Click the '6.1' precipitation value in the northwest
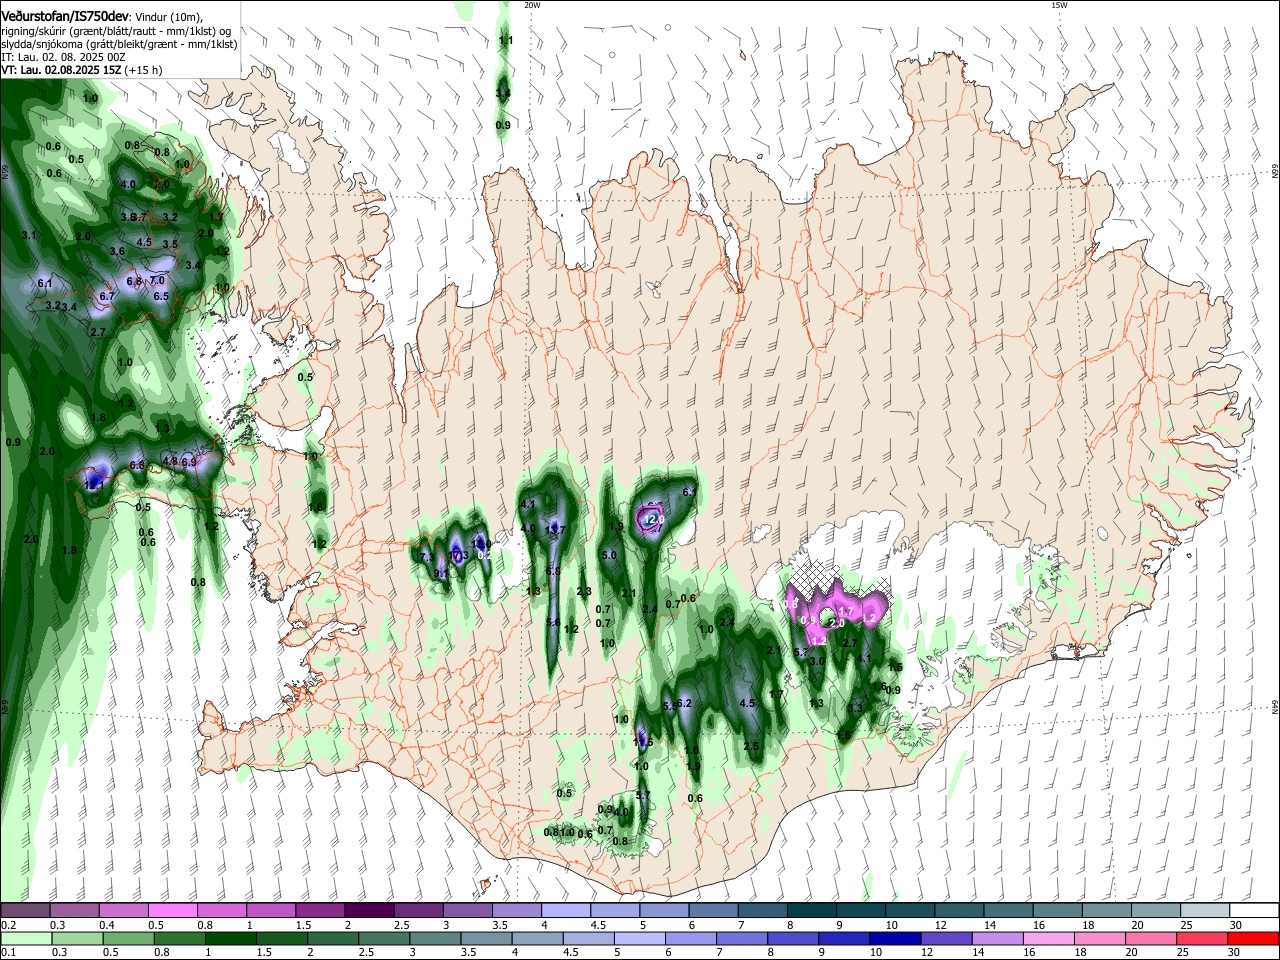The image size is (1280, 960). (44, 284)
